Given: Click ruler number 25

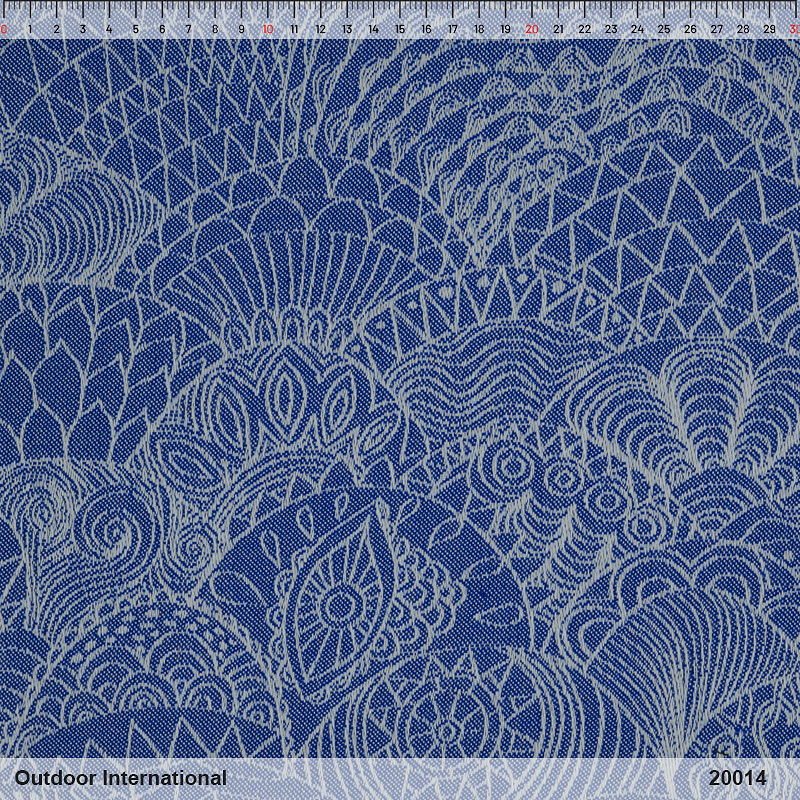Looking at the screenshot, I should [663, 29].
